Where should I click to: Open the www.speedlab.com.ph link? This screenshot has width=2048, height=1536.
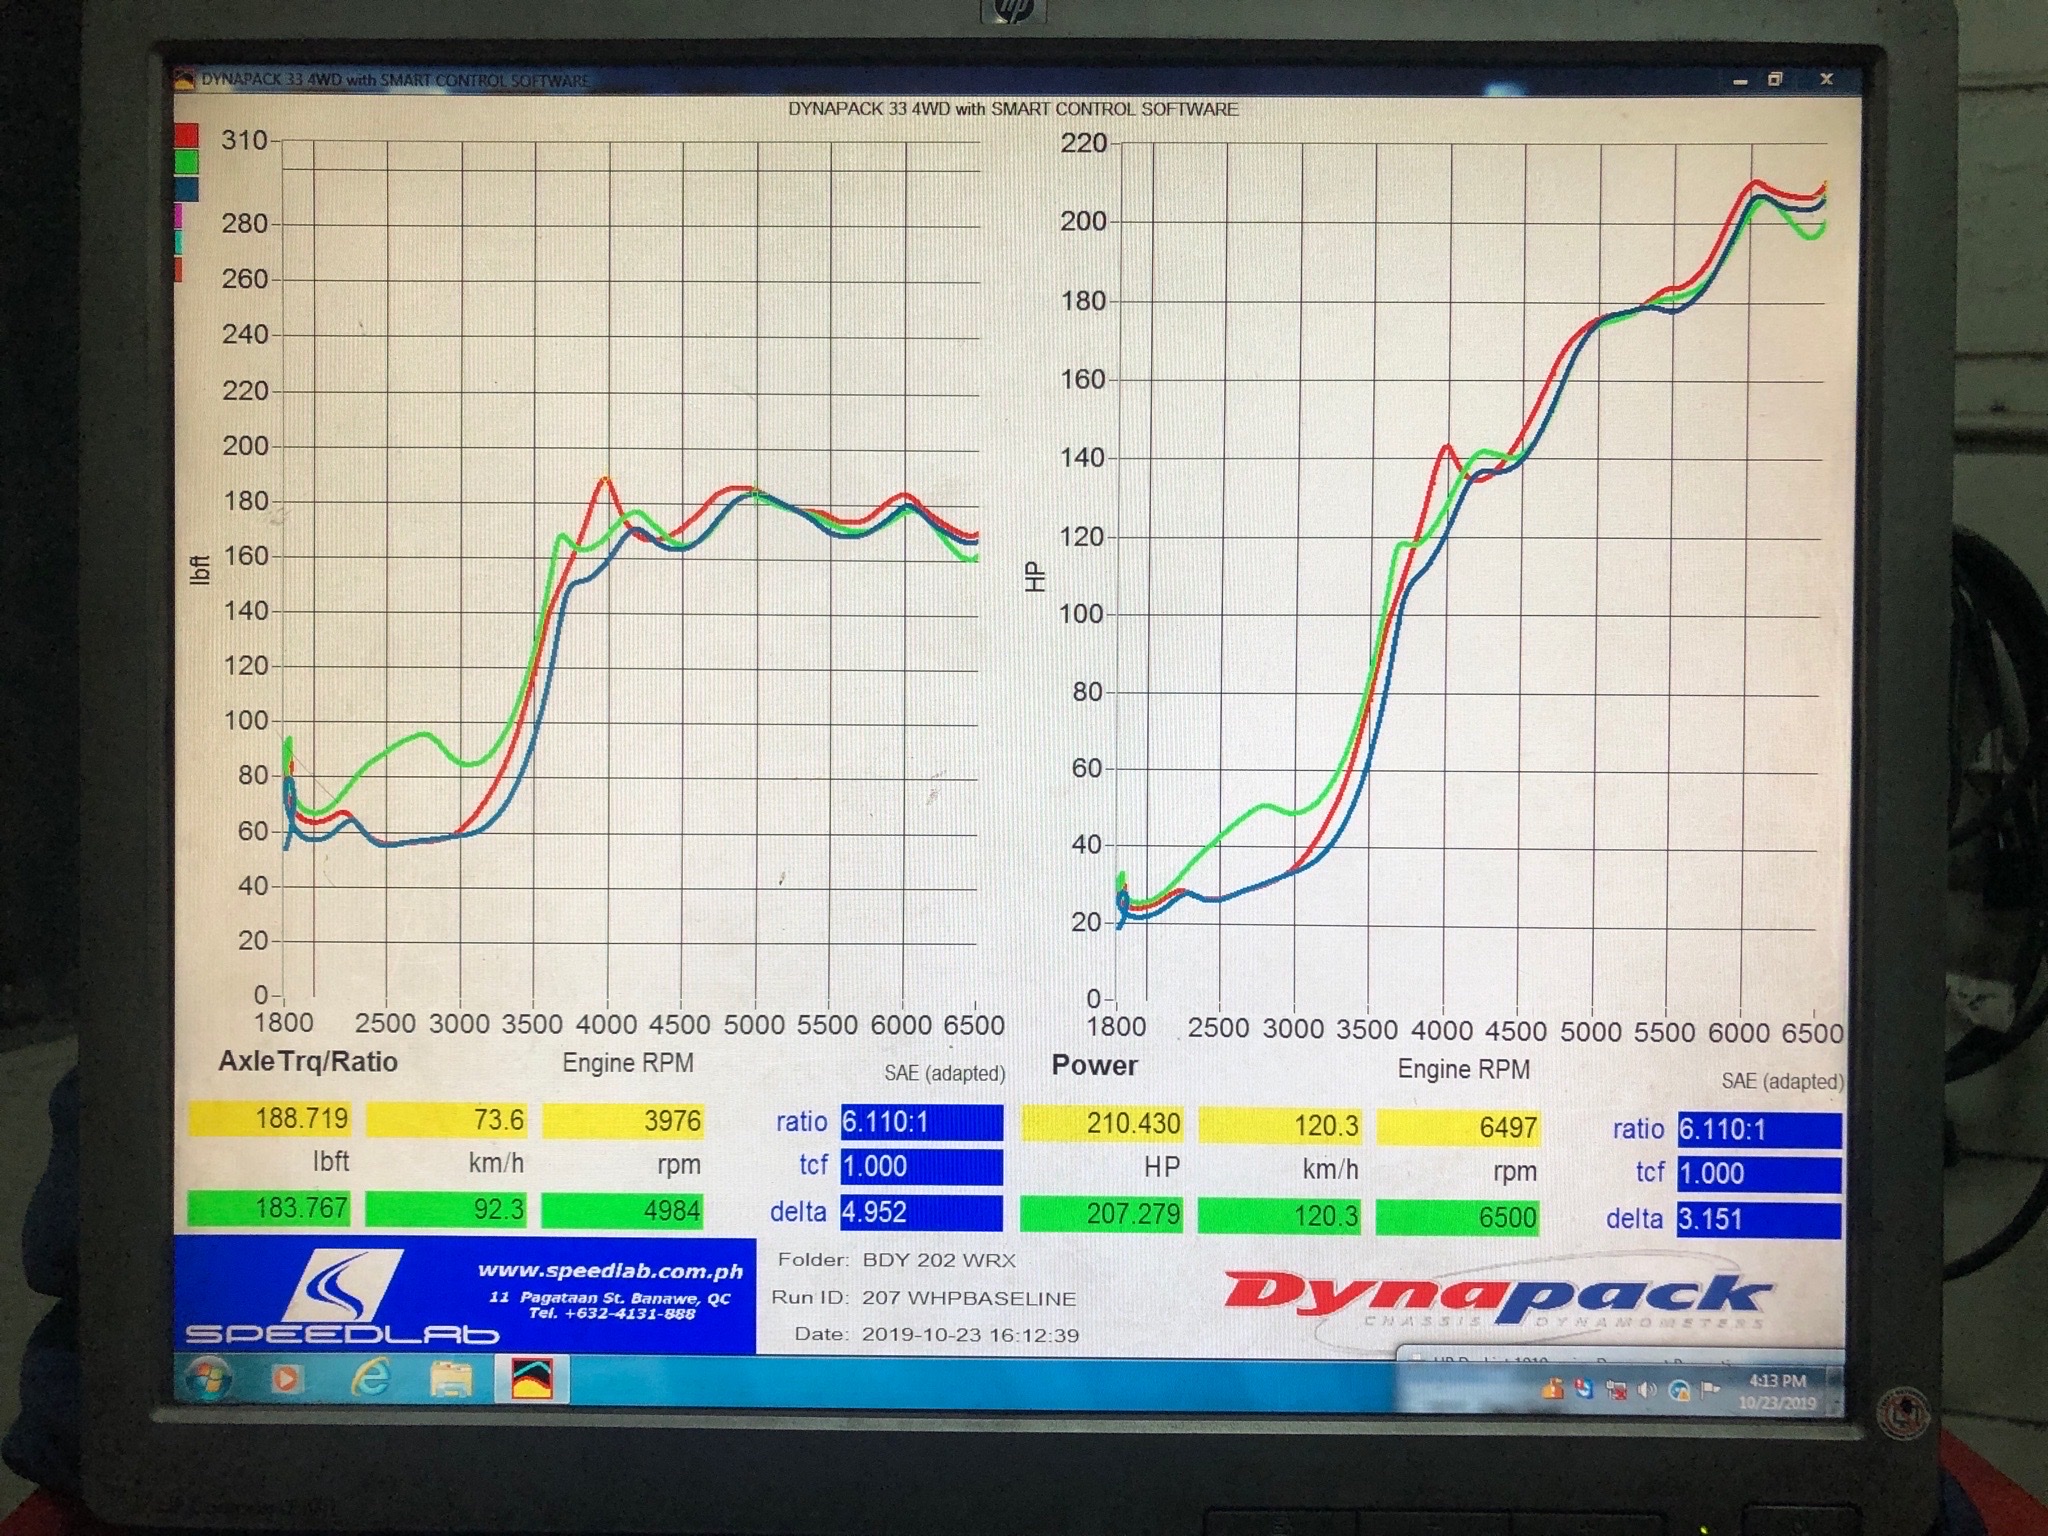(610, 1271)
